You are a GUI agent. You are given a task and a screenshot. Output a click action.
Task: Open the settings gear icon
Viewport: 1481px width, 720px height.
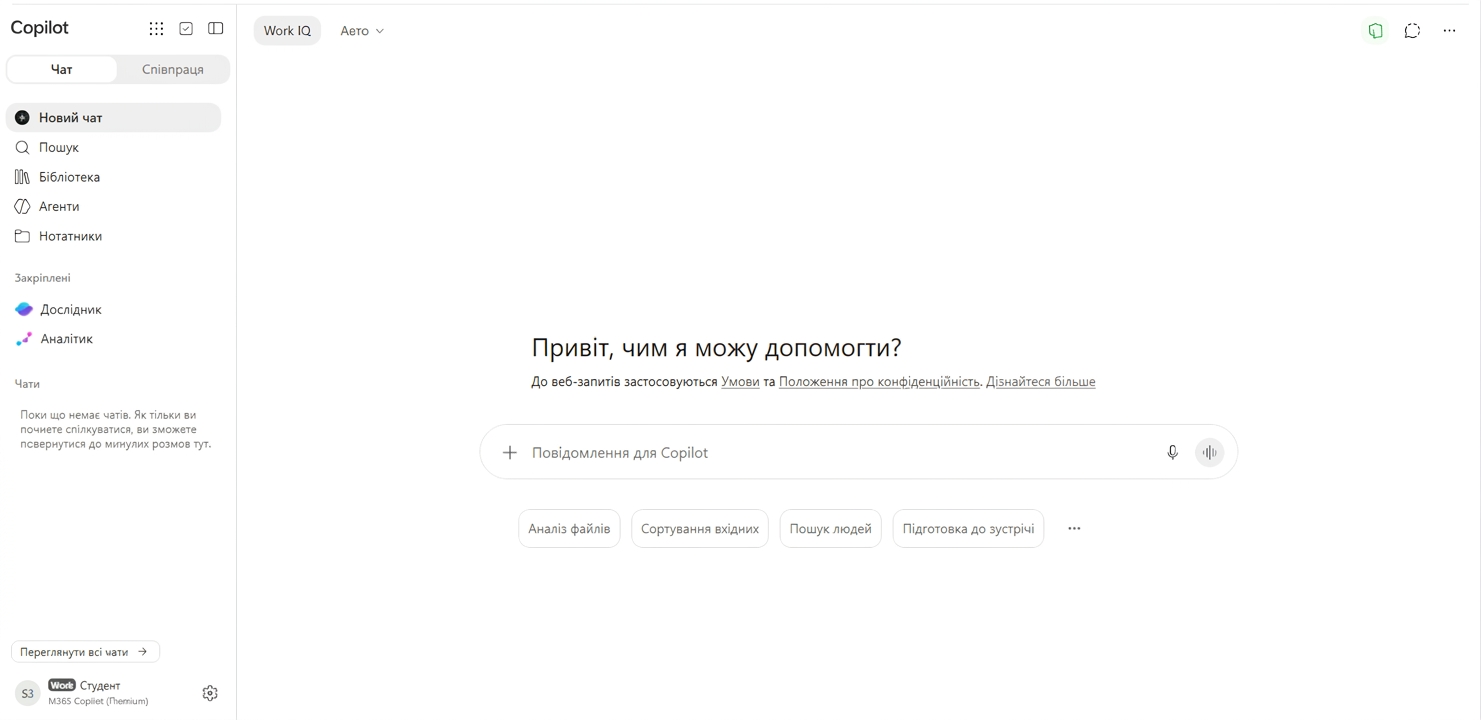pos(210,693)
